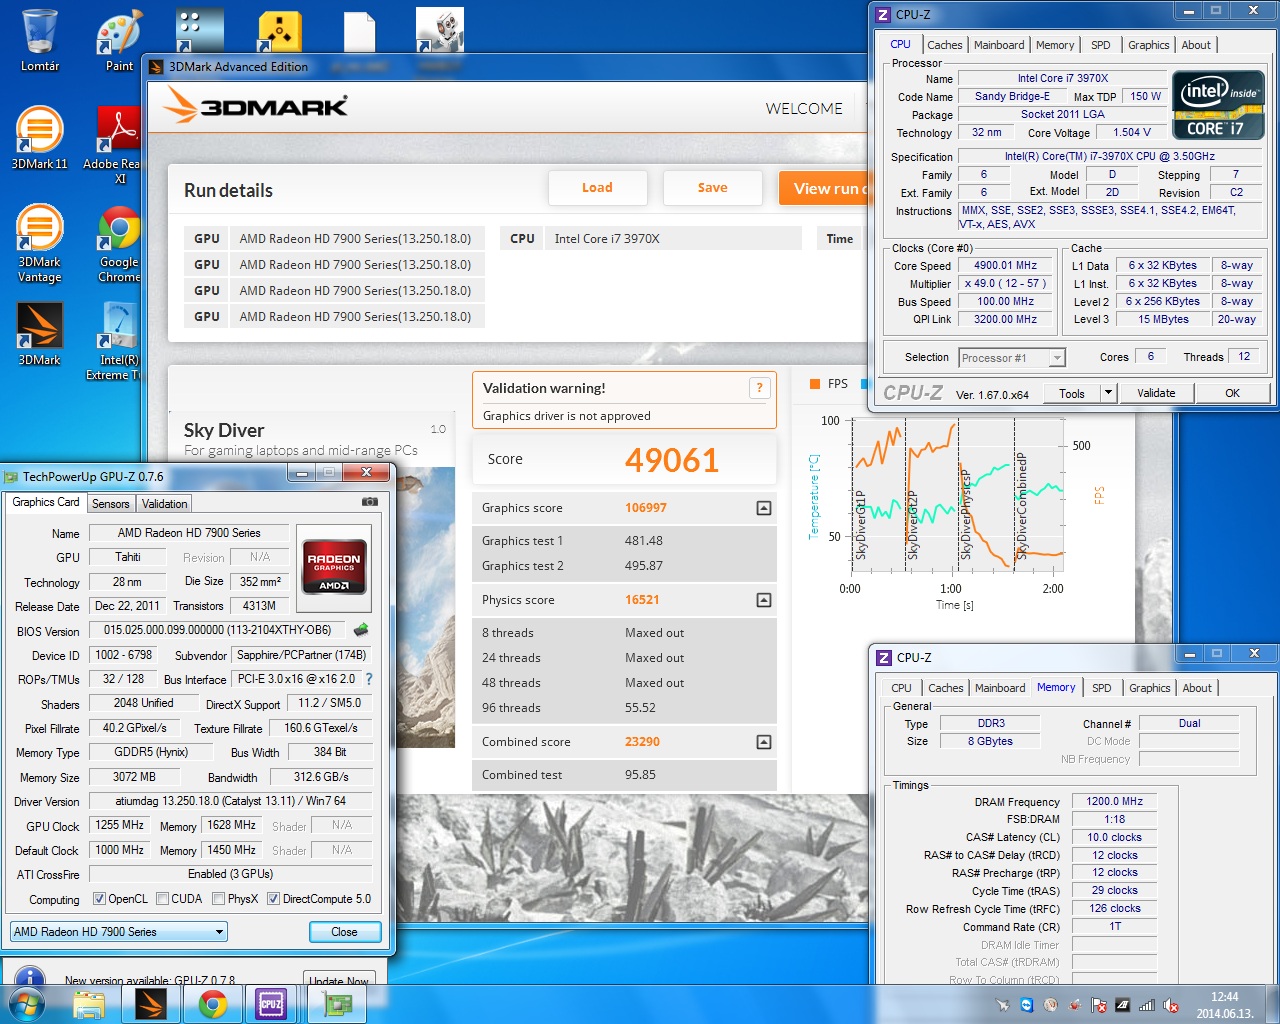The image size is (1280, 1024).
Task: Open the 3DMark Vantage desktop shortcut
Action: (40, 243)
